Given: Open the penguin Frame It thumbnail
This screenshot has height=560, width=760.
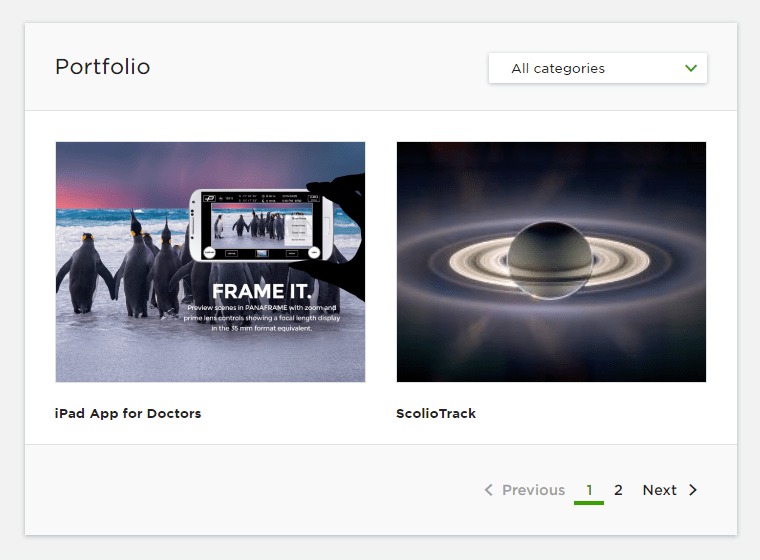Looking at the screenshot, I should (210, 262).
